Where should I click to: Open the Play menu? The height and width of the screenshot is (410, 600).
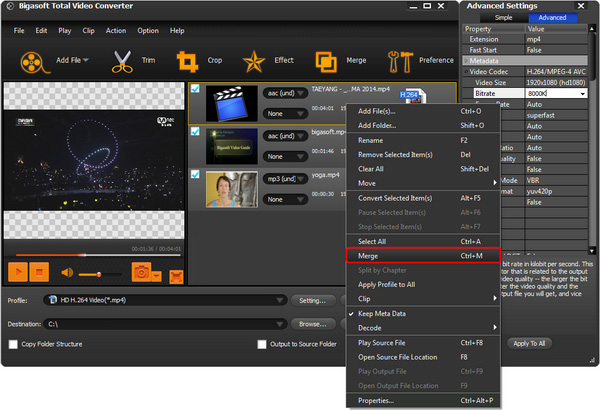point(65,31)
